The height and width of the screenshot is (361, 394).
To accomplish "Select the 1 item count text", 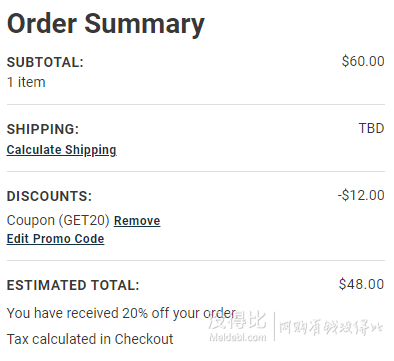I will 26,82.
